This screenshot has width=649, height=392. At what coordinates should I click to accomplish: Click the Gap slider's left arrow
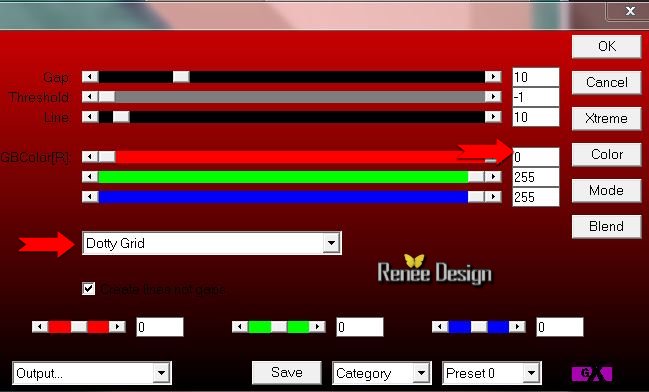pos(90,77)
